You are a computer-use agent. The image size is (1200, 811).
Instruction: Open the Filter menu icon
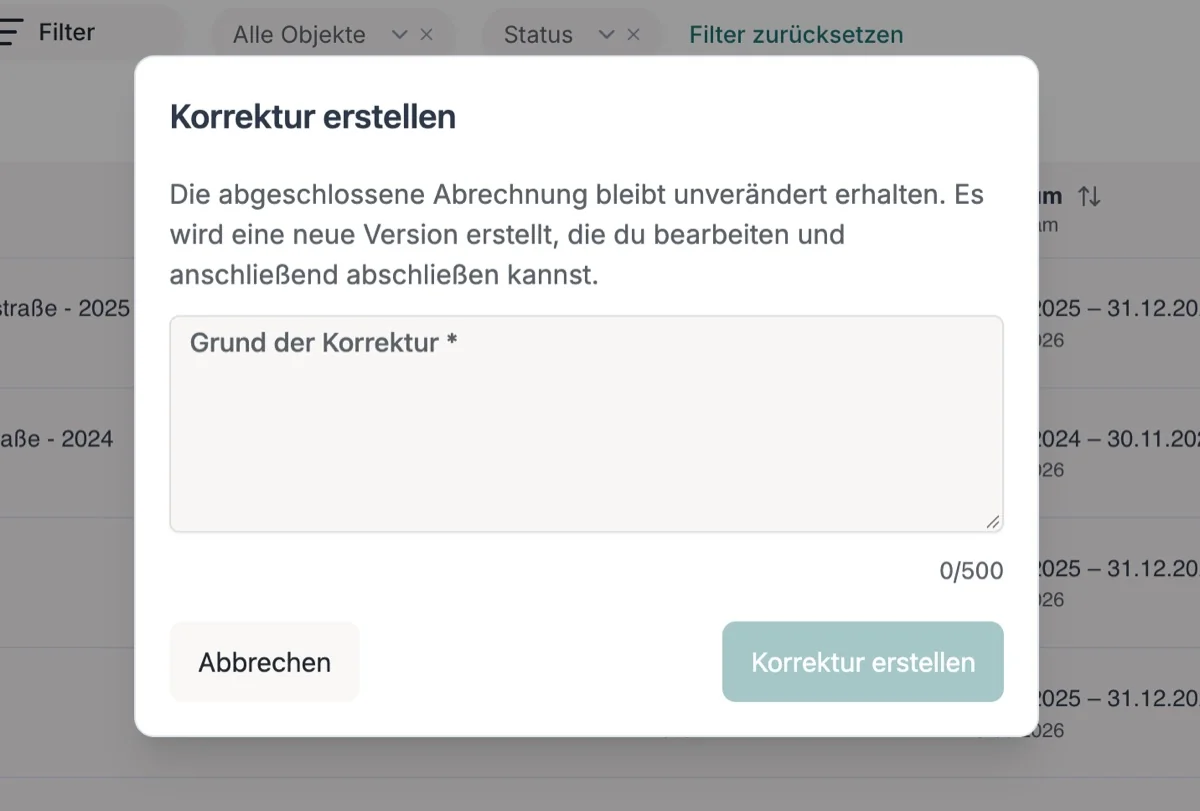(x=10, y=32)
